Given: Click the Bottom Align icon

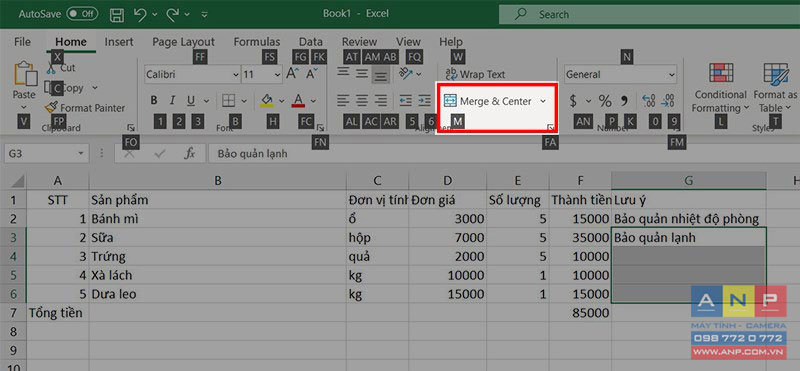Looking at the screenshot, I should pyautogui.click(x=381, y=75).
